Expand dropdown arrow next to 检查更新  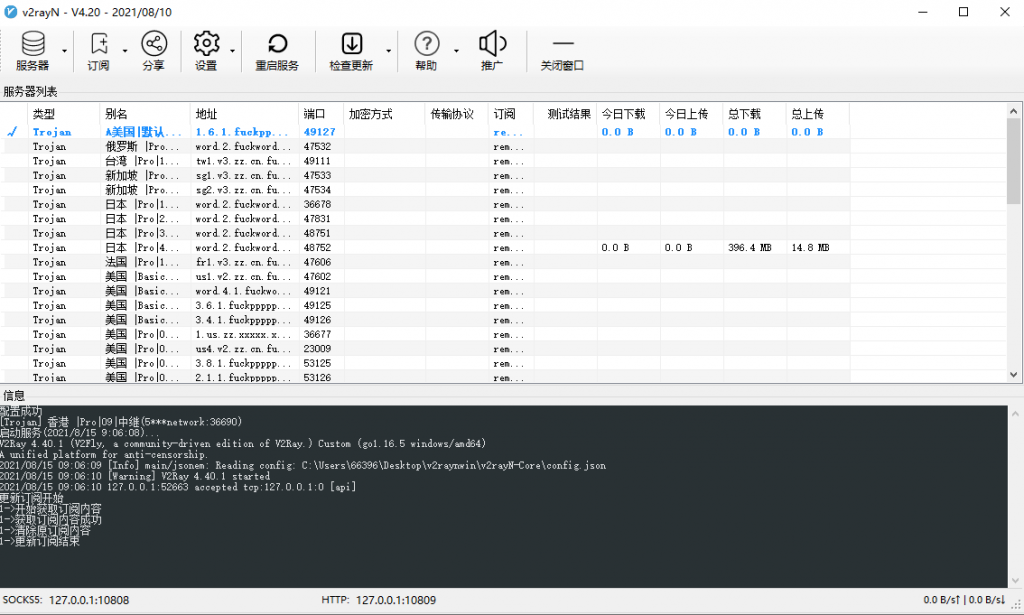(388, 51)
